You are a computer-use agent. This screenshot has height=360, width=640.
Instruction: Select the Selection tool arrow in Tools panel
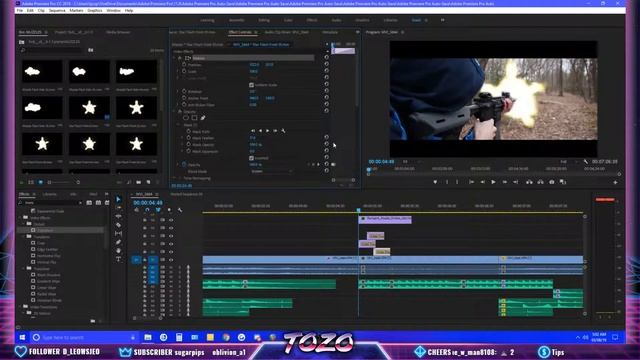pyautogui.click(x=118, y=199)
